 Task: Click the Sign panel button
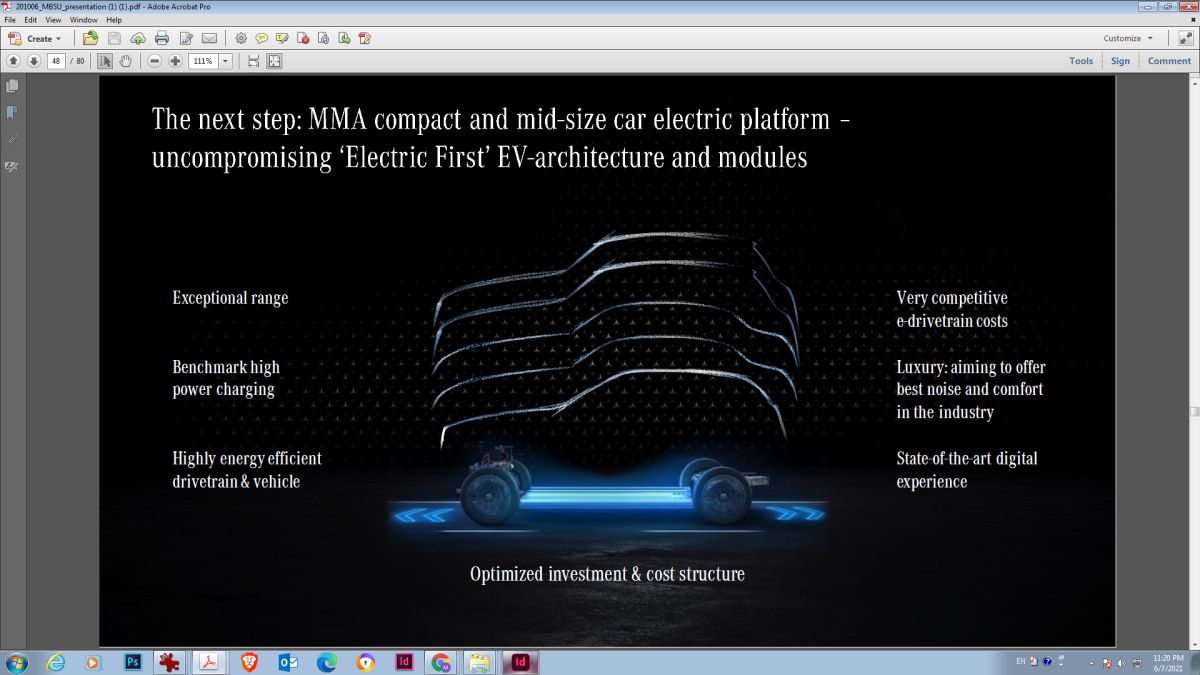(x=1120, y=60)
